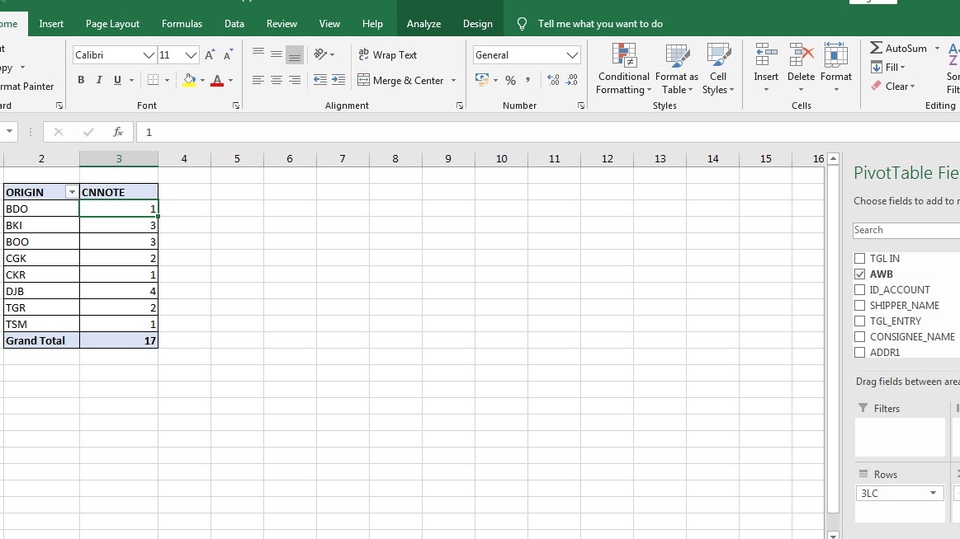The height and width of the screenshot is (539, 960).
Task: Open 3LC field dropdown in Rows area
Action: pyautogui.click(x=933, y=493)
